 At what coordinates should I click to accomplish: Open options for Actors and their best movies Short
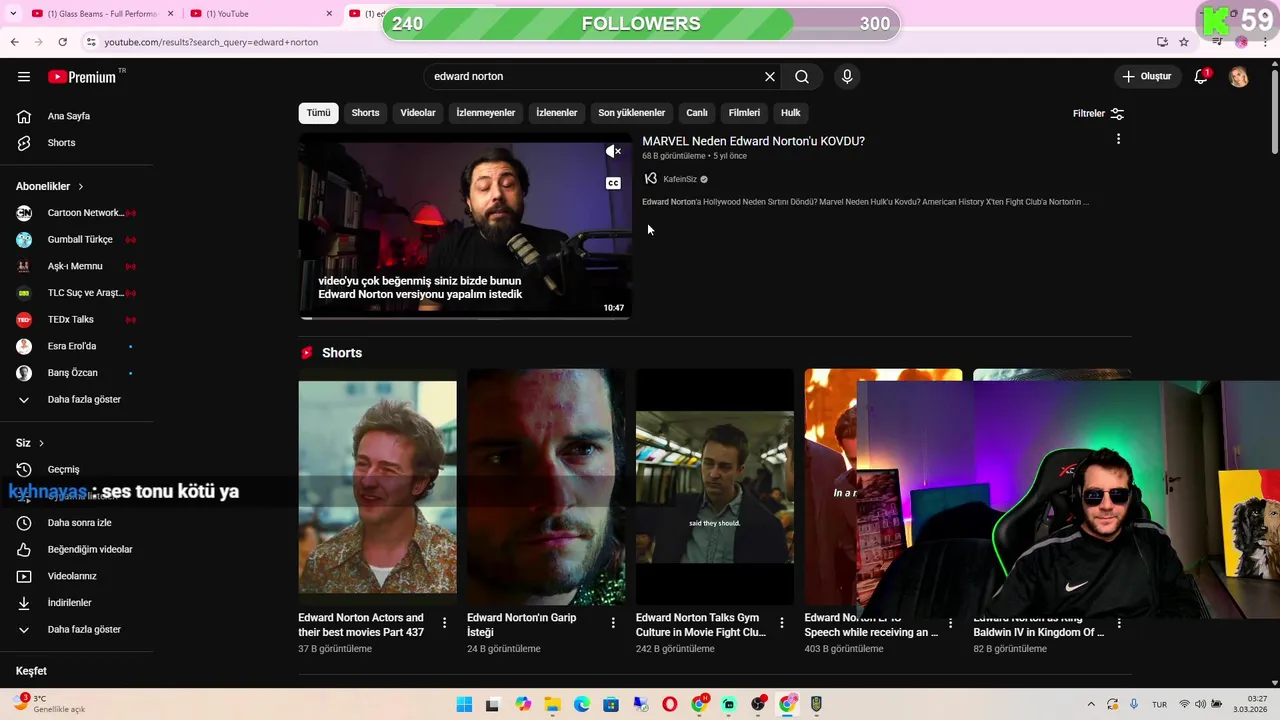(445, 623)
